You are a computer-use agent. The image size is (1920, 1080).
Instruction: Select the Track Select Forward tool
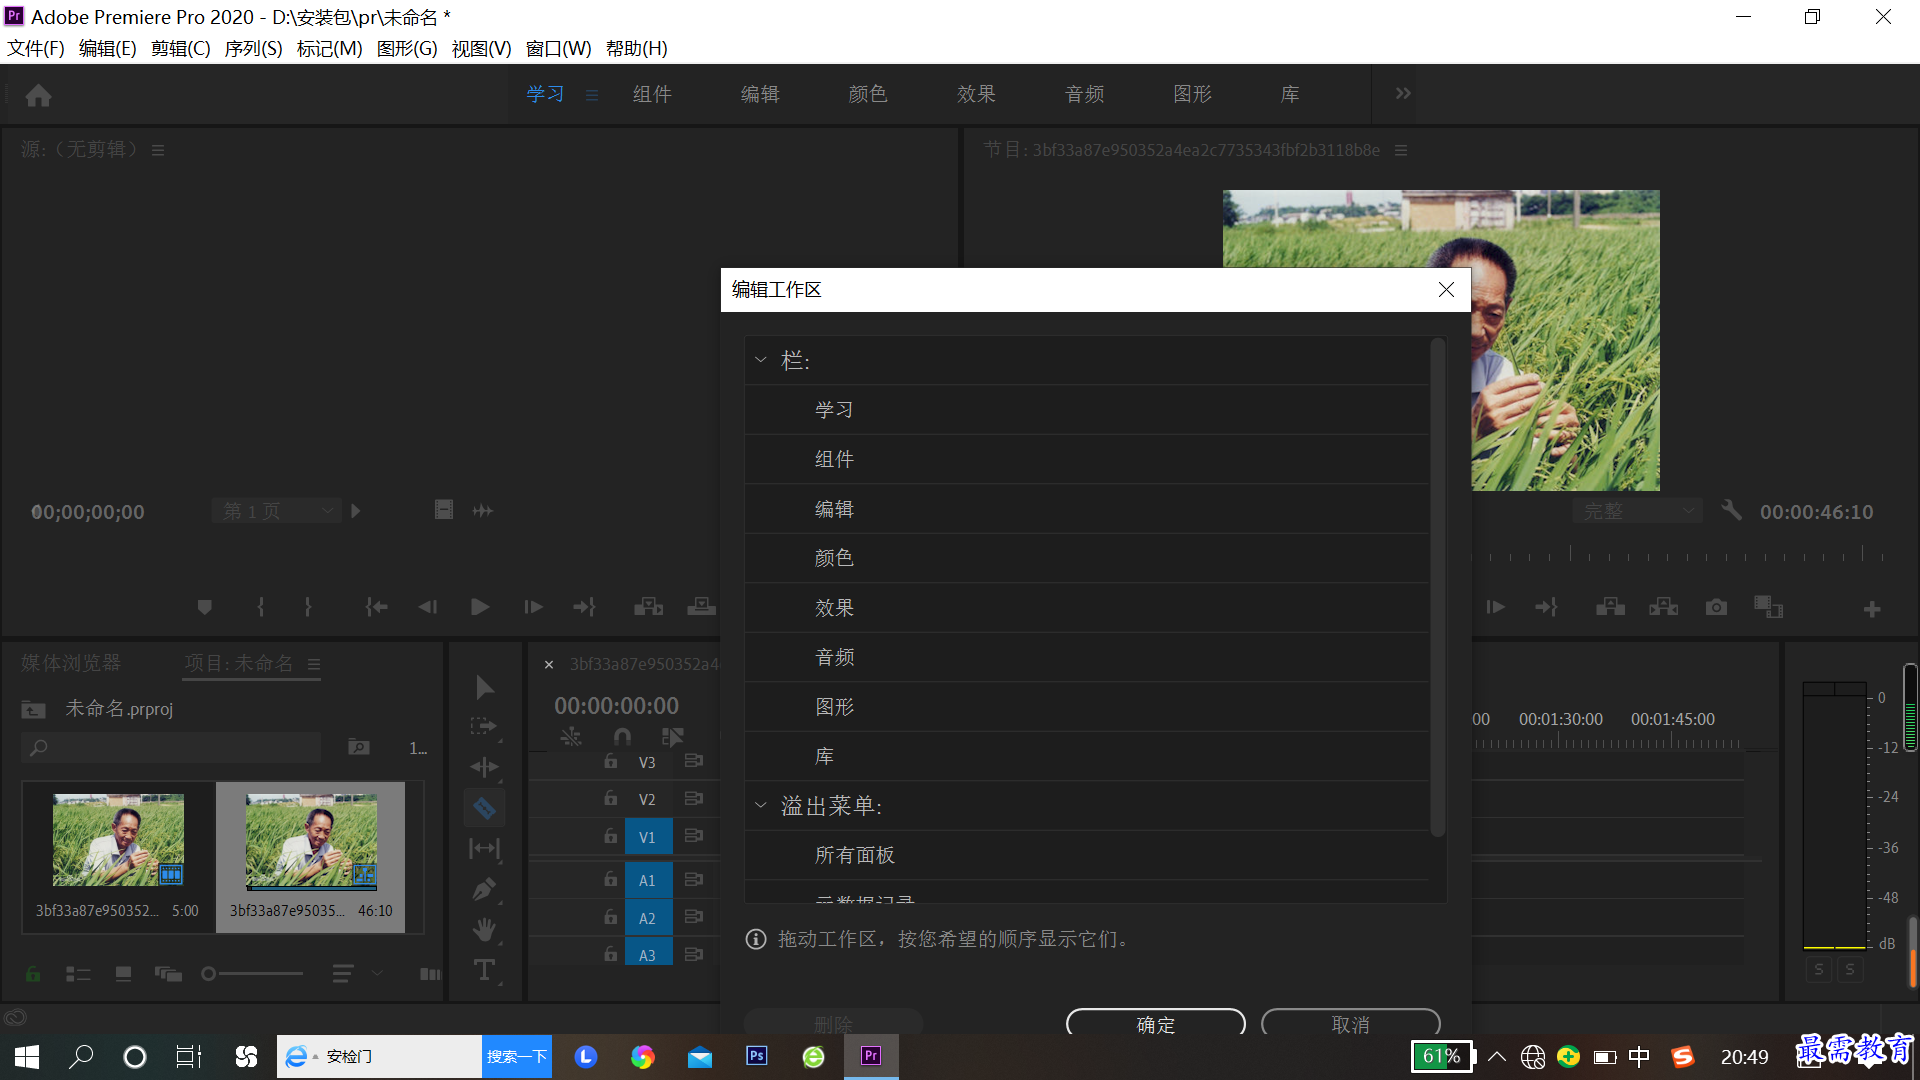(485, 727)
